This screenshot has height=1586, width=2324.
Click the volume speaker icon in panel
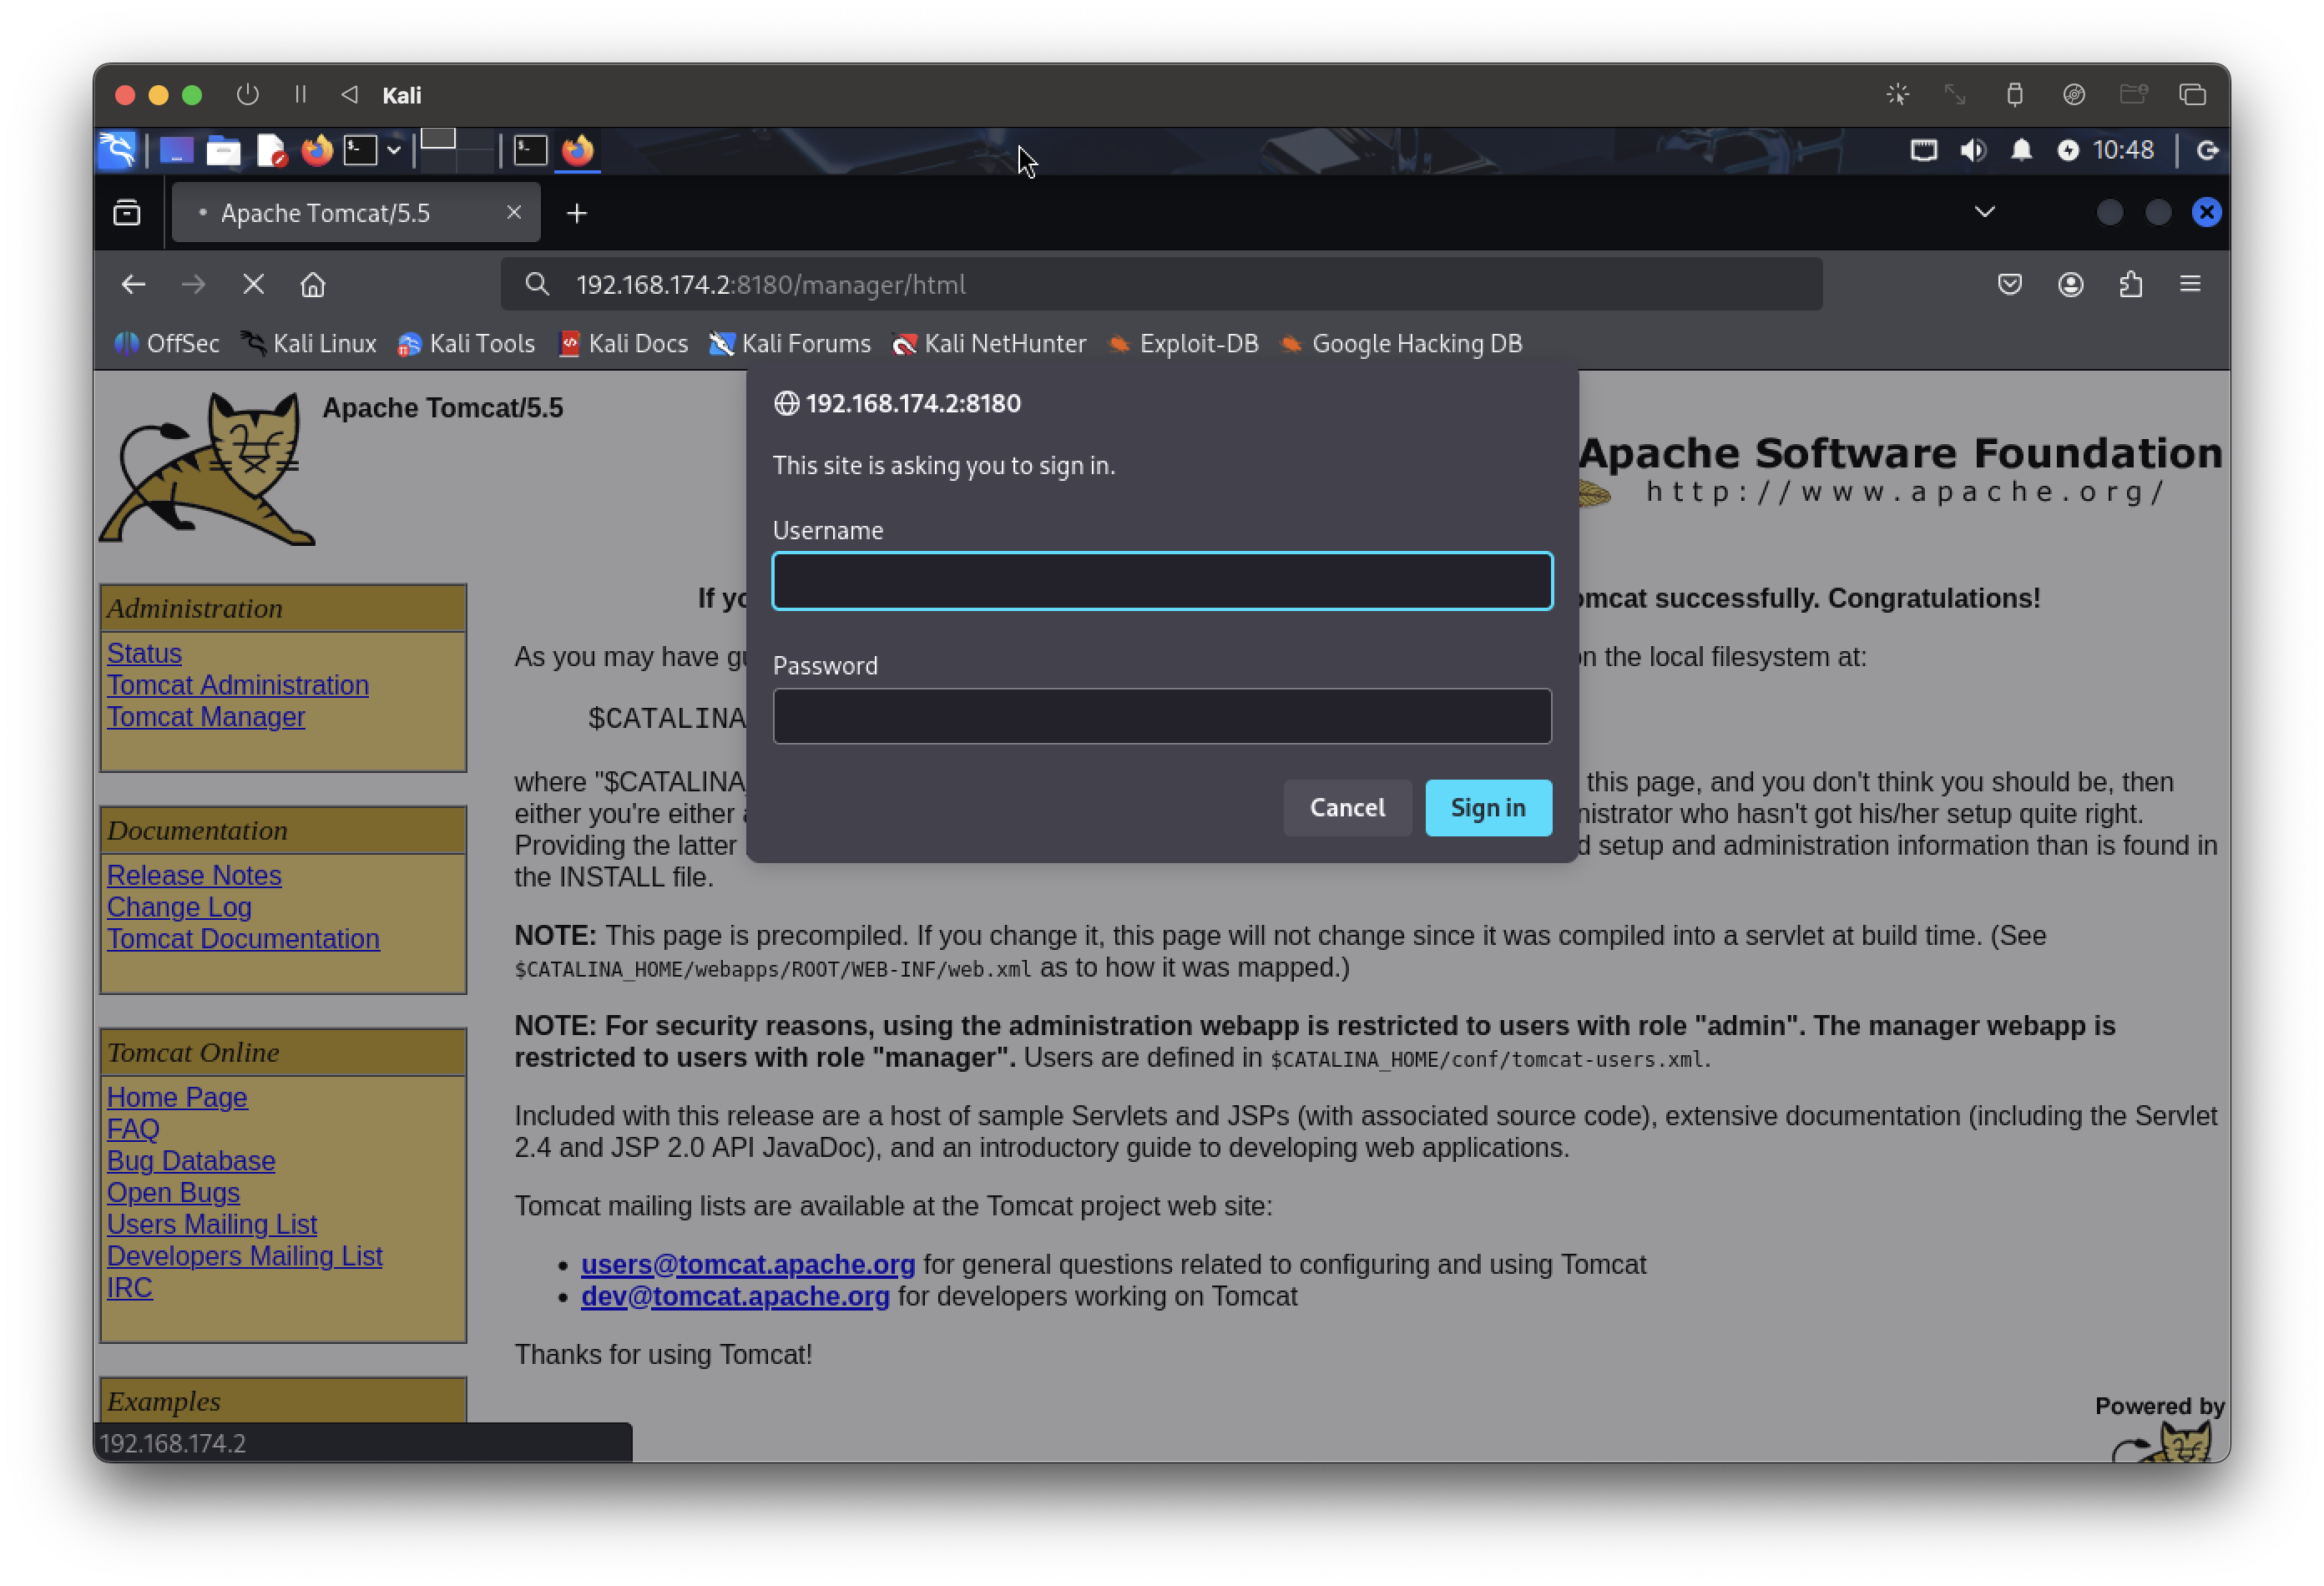click(x=1972, y=150)
